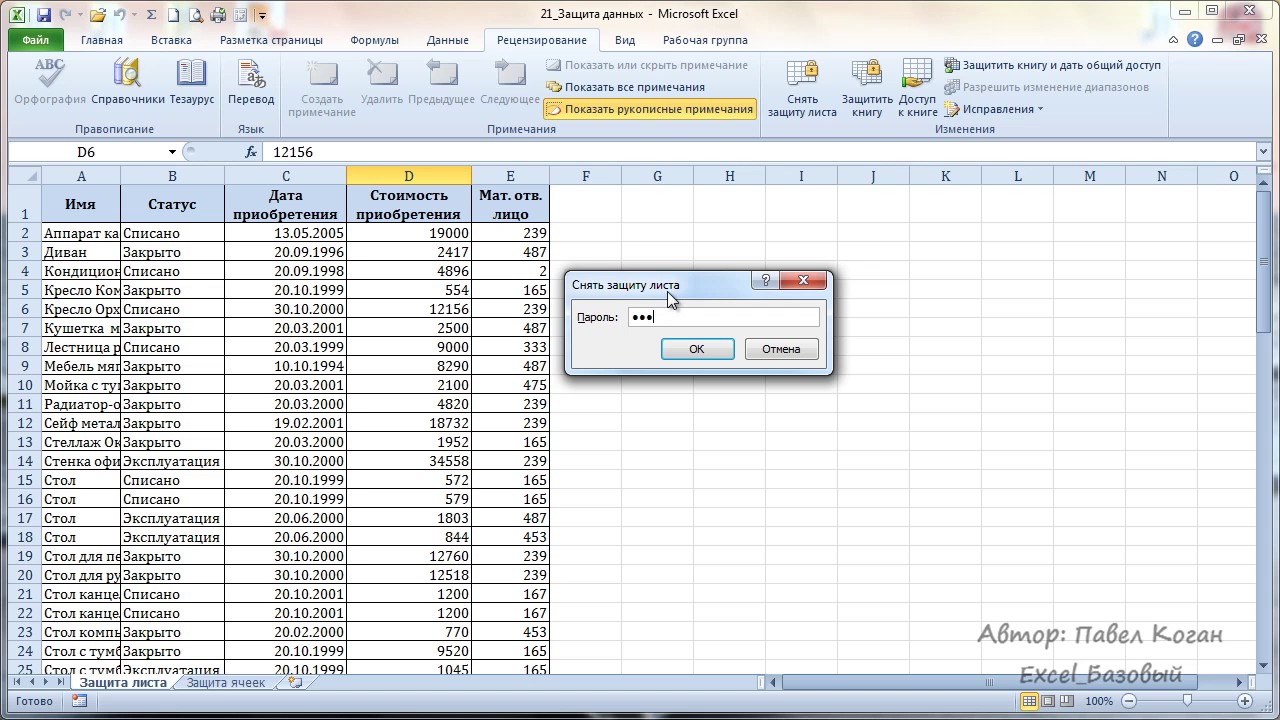Click the Quick Print printer icon
Viewport: 1280px width, 720px height.
pyautogui.click(x=219, y=15)
